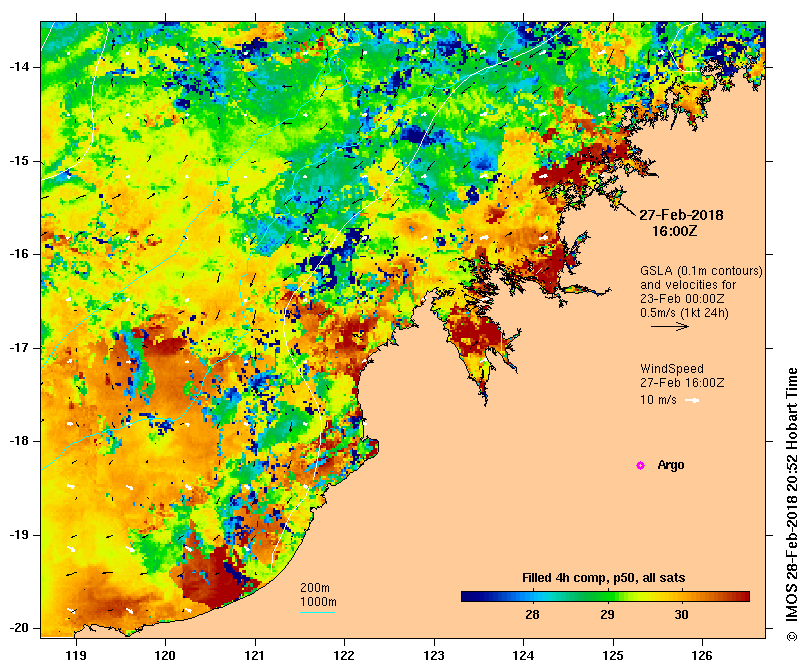The height and width of the screenshot is (672, 809).
Task: Click the '10 m/s' wind scale label
Action: click(x=658, y=399)
